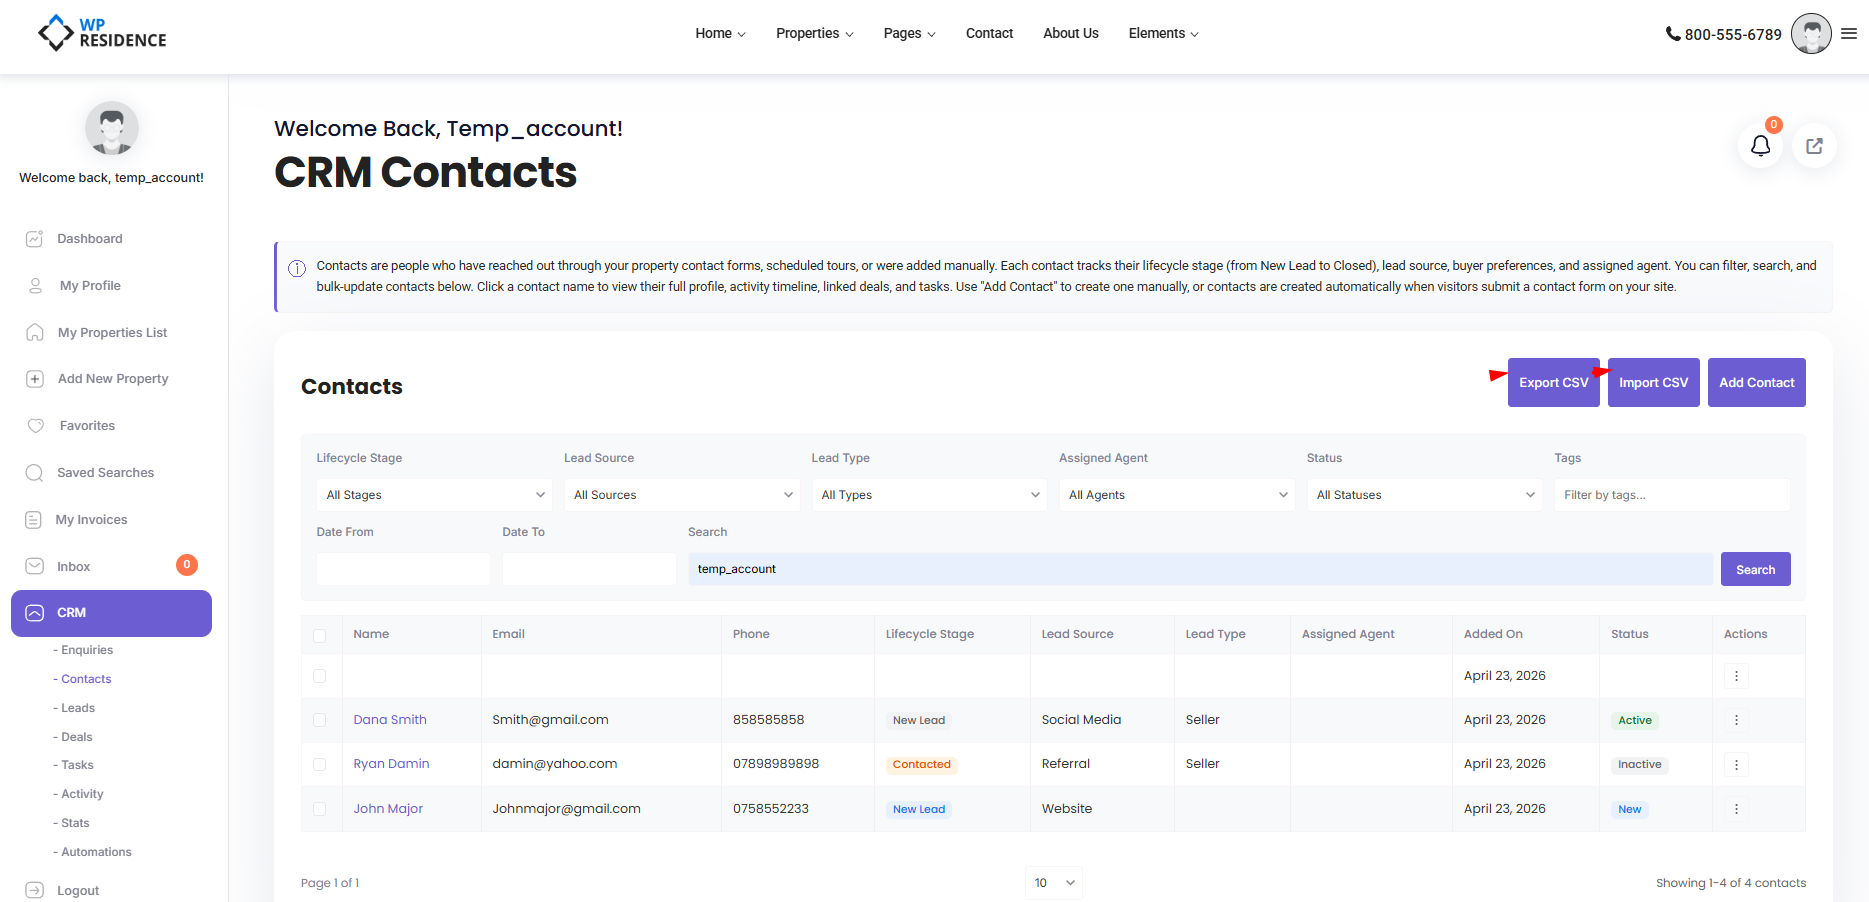Open actions menu for Dana Smith row
Screen dimensions: 1869x902
coord(1736,720)
